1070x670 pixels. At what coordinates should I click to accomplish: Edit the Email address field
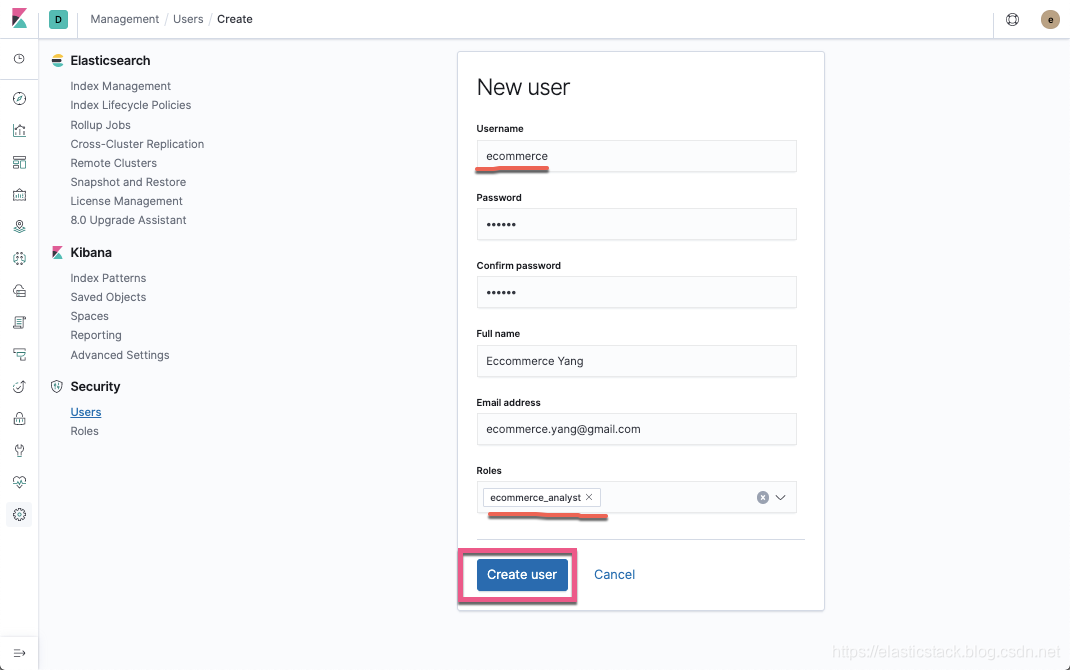(637, 429)
